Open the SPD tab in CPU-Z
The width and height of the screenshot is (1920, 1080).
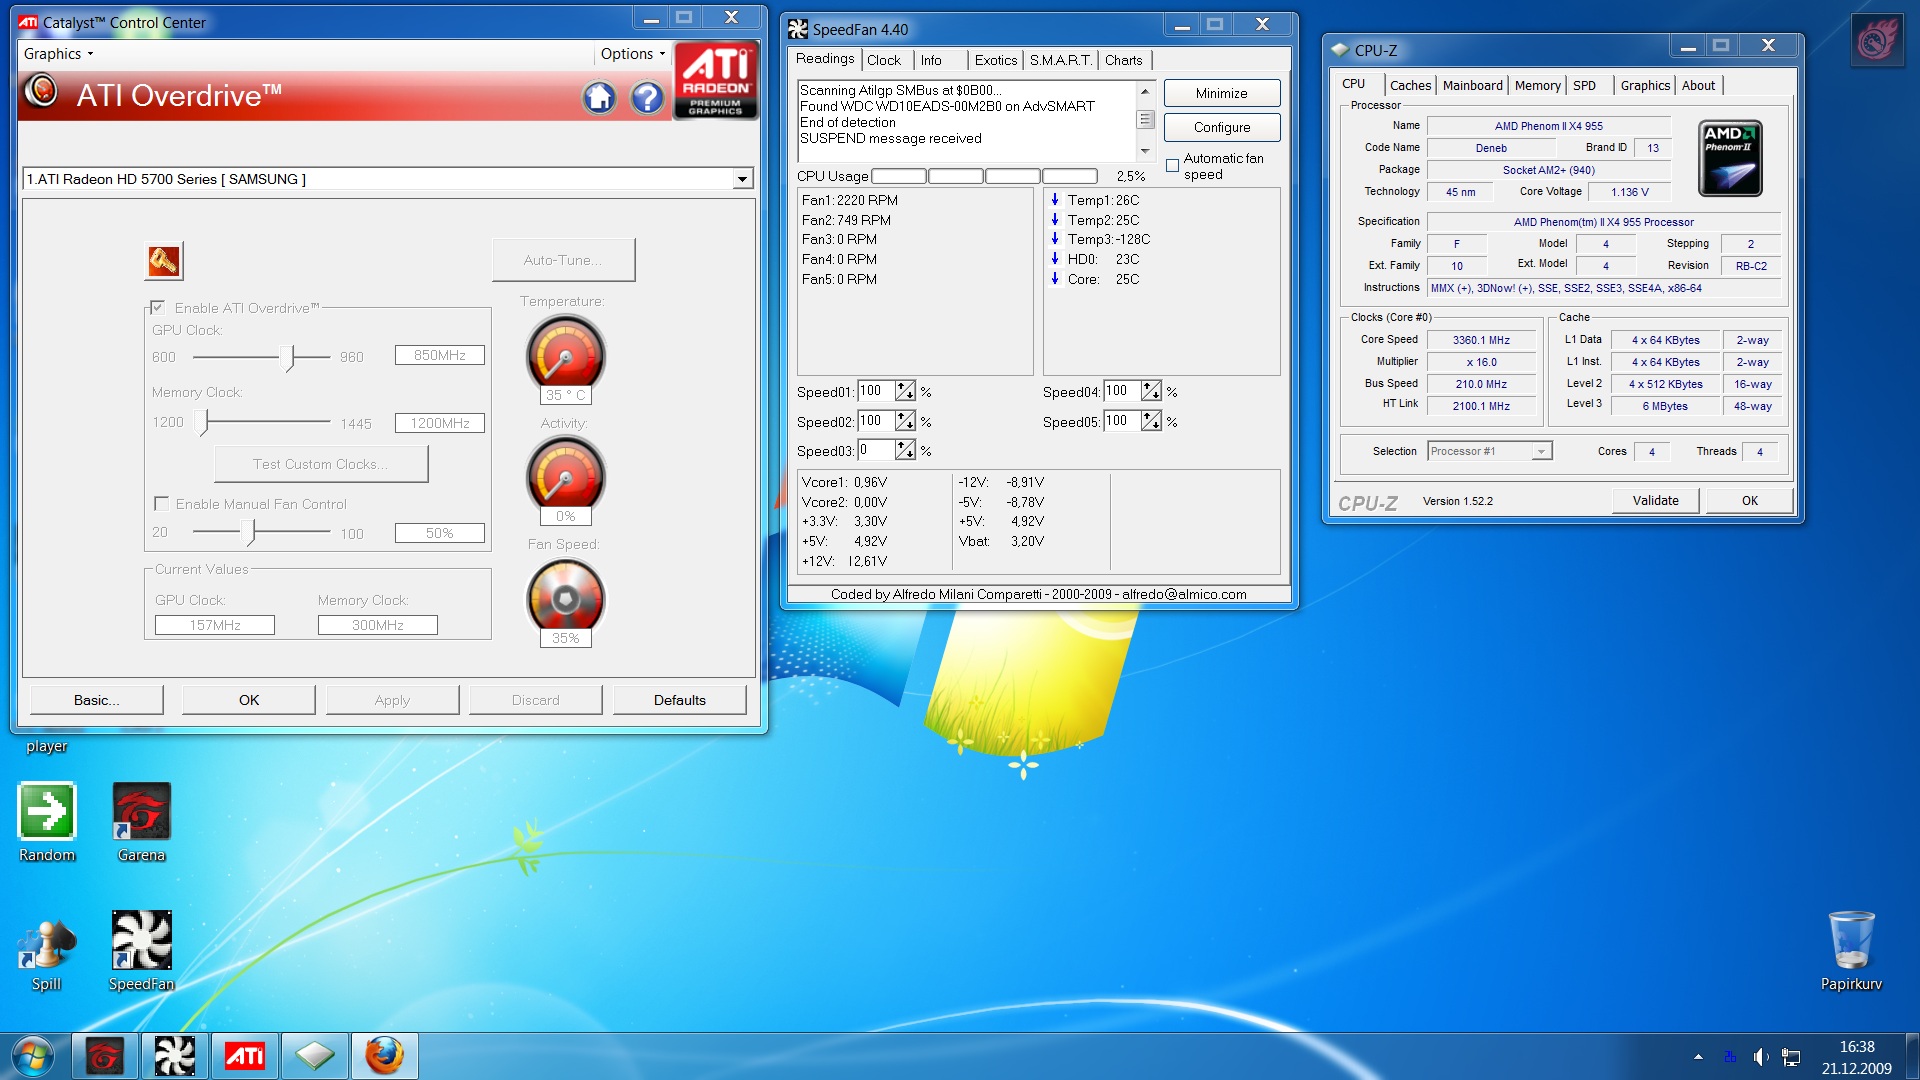[1584, 86]
